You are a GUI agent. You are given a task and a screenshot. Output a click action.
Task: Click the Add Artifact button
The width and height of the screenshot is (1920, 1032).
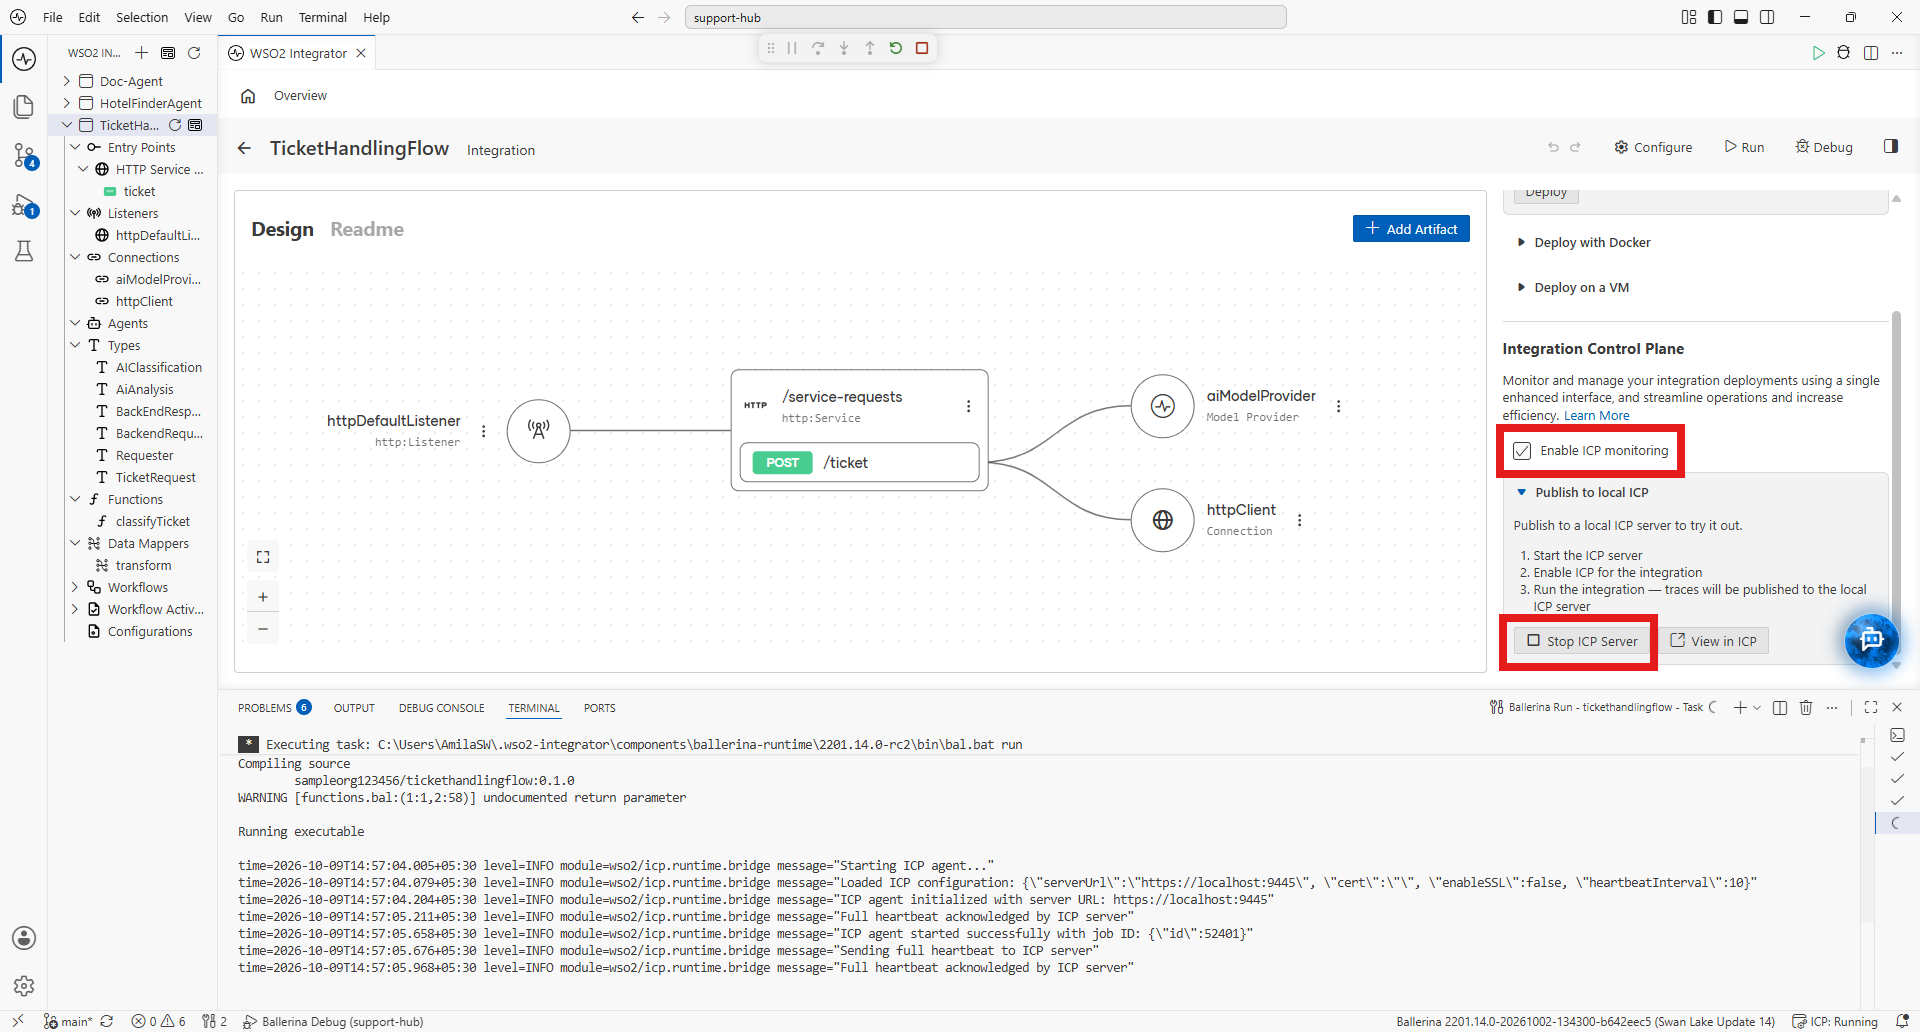click(1411, 229)
